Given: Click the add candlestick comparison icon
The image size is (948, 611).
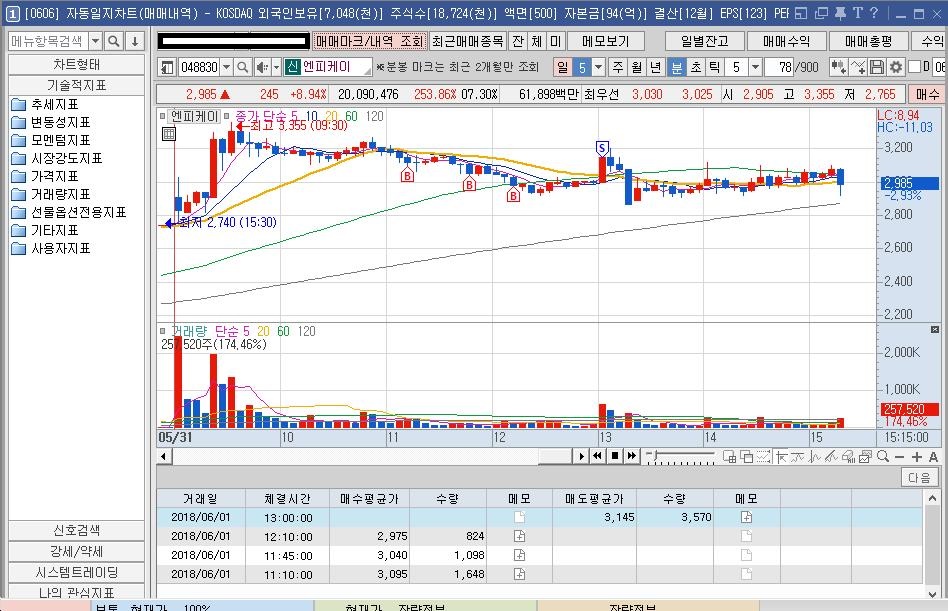Looking at the screenshot, I should coord(839,67).
